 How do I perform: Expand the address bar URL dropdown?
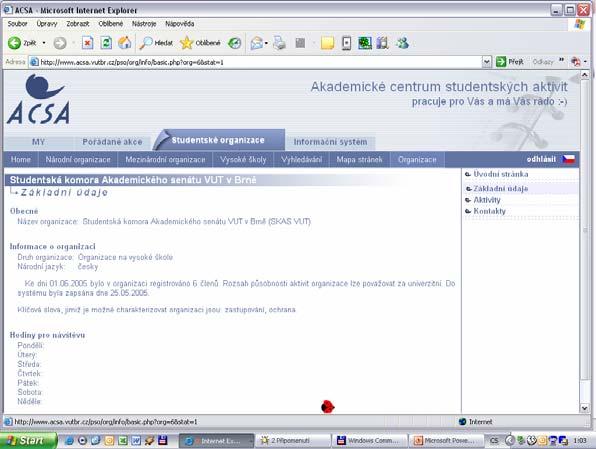[486, 62]
